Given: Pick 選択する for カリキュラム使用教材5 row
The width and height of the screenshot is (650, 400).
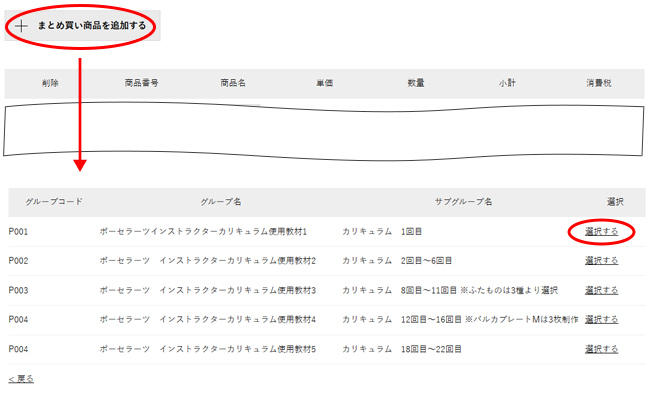Looking at the screenshot, I should click(601, 349).
